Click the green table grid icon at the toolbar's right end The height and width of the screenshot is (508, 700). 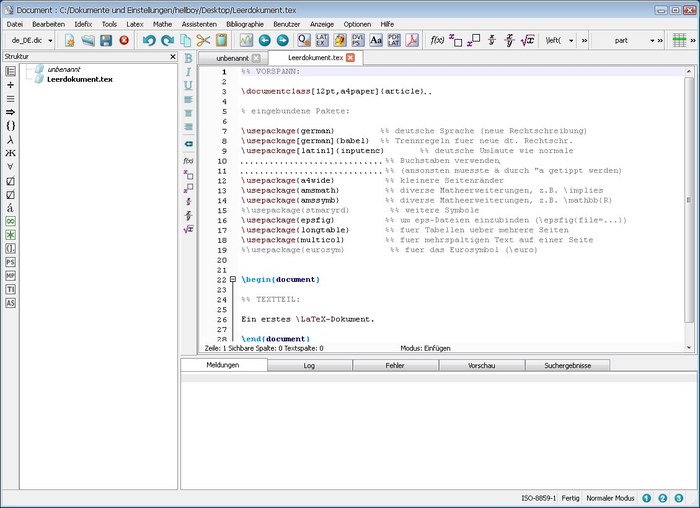[x=679, y=40]
